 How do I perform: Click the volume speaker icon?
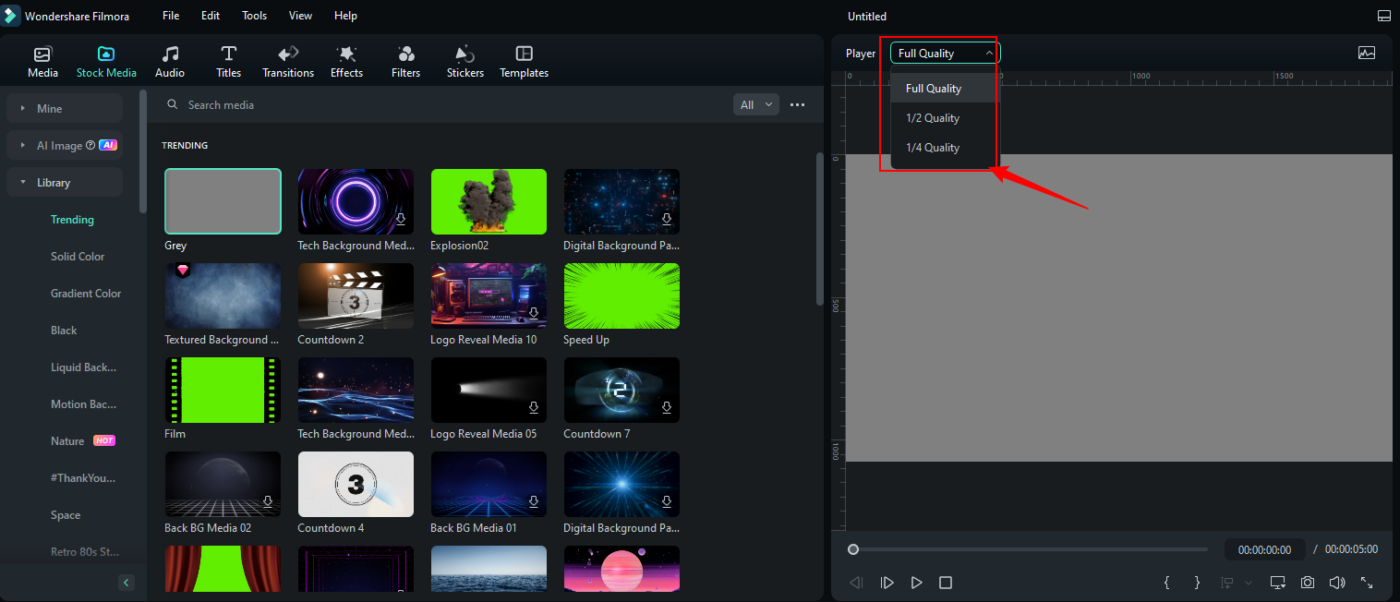tap(1337, 582)
